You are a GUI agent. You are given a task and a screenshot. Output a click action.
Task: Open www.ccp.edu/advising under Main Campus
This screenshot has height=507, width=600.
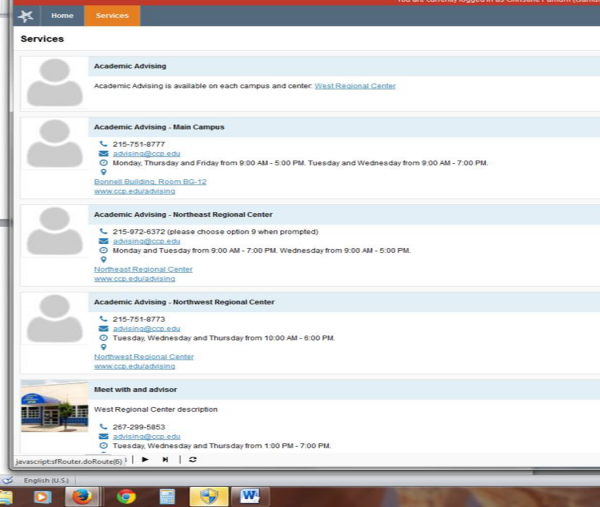[x=135, y=191]
